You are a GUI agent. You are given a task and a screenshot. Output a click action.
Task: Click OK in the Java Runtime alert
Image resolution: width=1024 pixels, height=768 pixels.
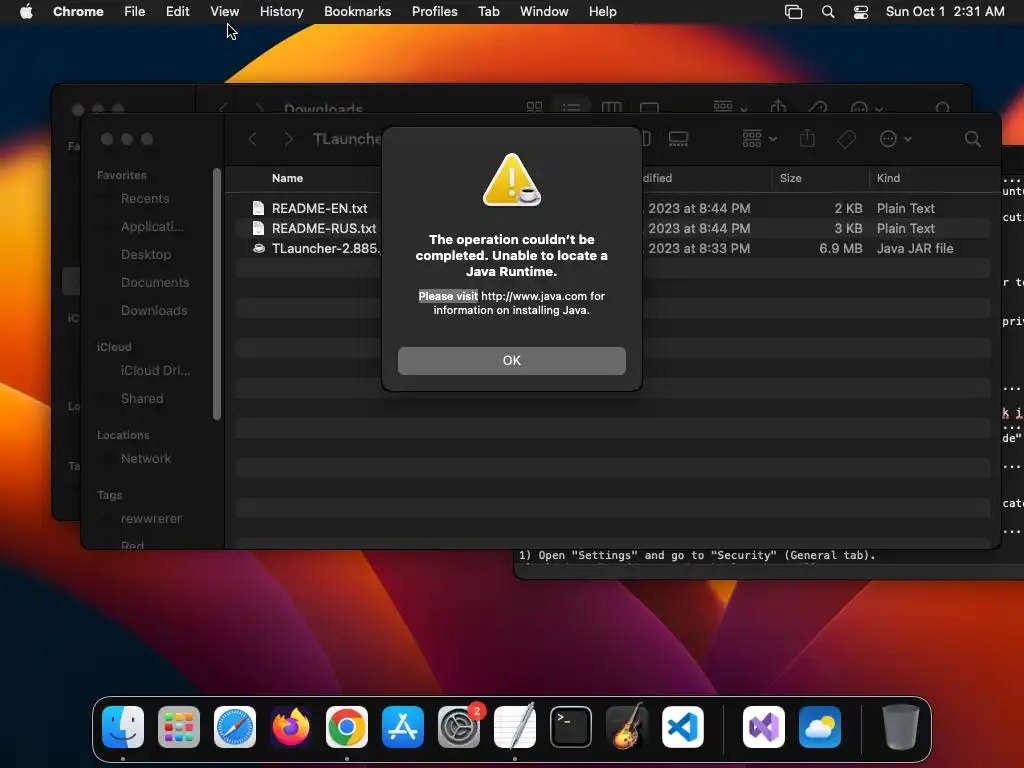[511, 360]
